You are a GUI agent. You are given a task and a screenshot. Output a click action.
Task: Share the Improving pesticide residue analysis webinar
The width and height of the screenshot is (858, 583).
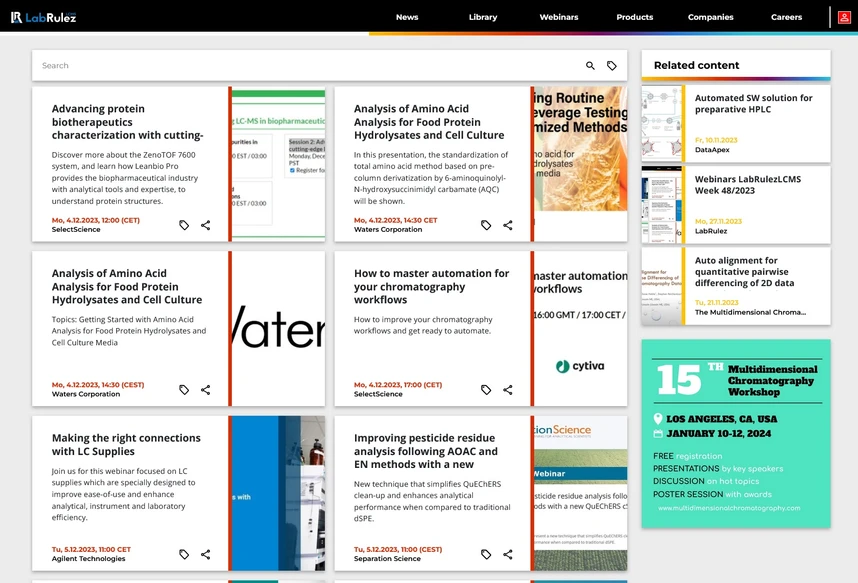[x=507, y=554]
